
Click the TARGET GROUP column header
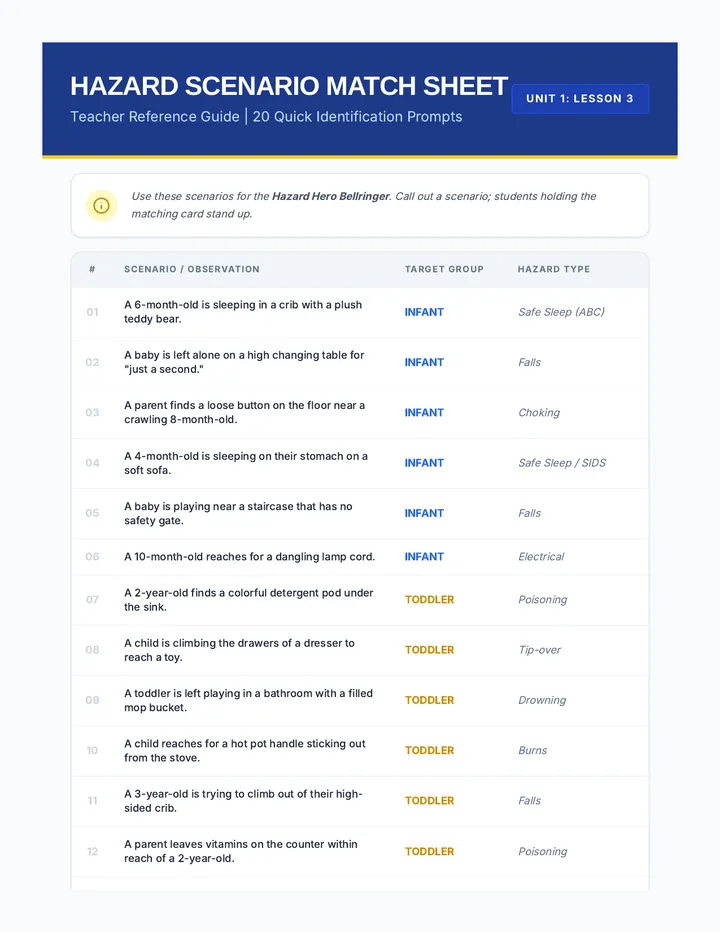click(x=444, y=269)
